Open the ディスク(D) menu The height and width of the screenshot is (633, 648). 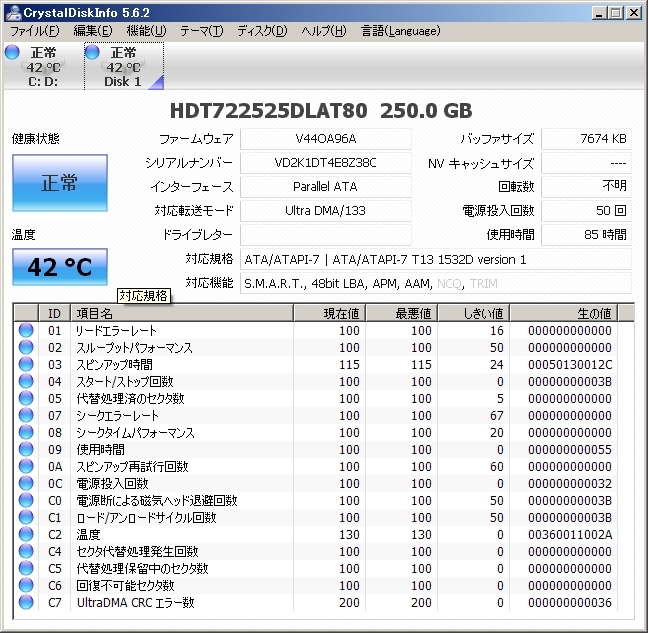(261, 31)
